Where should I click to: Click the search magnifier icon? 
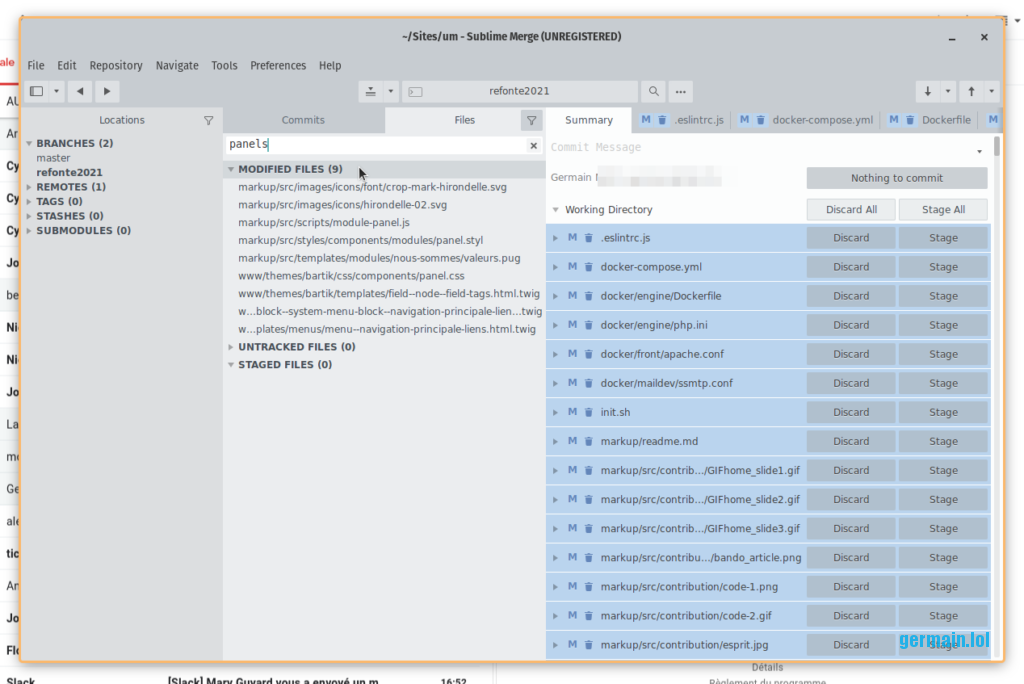653,91
